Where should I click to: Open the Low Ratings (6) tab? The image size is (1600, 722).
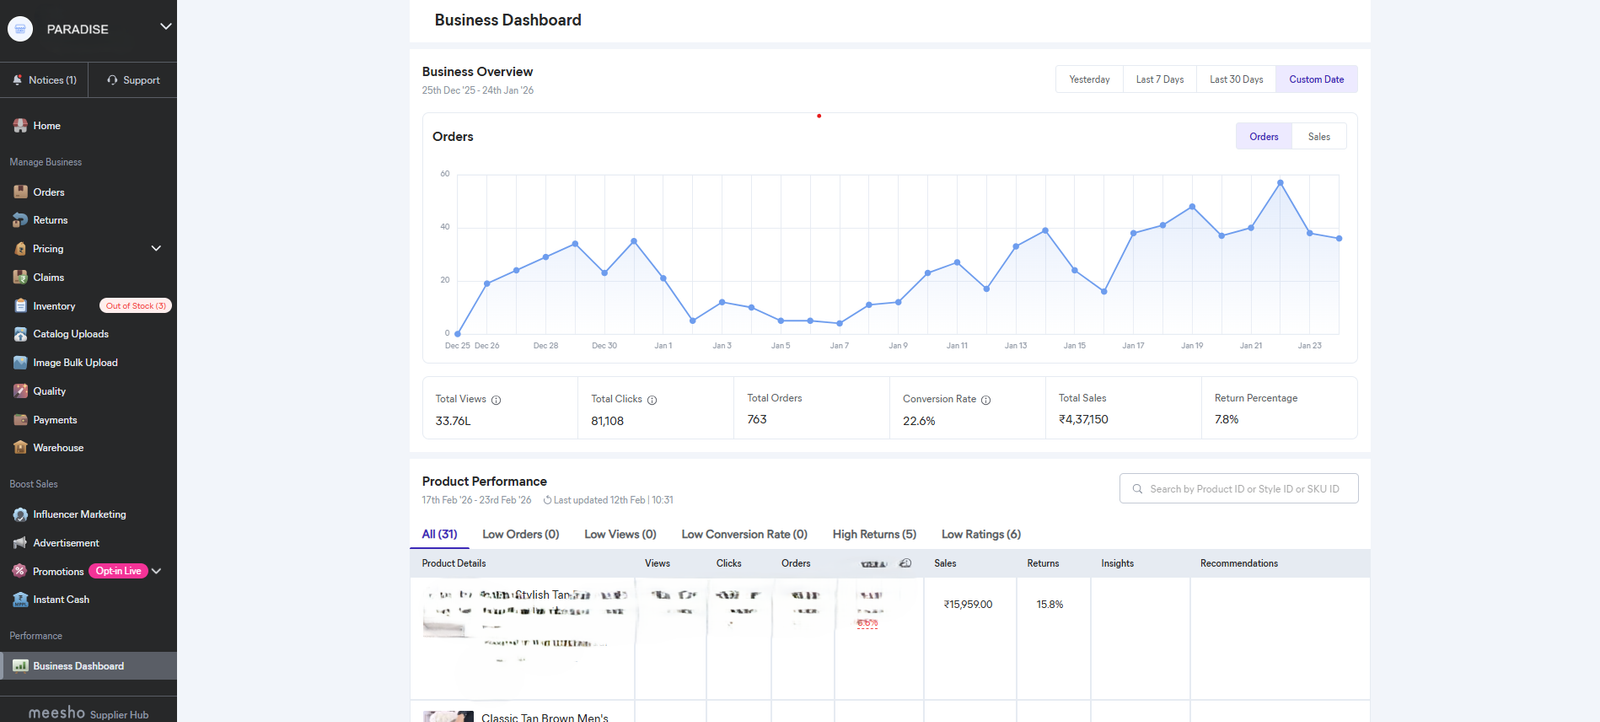[981, 534]
